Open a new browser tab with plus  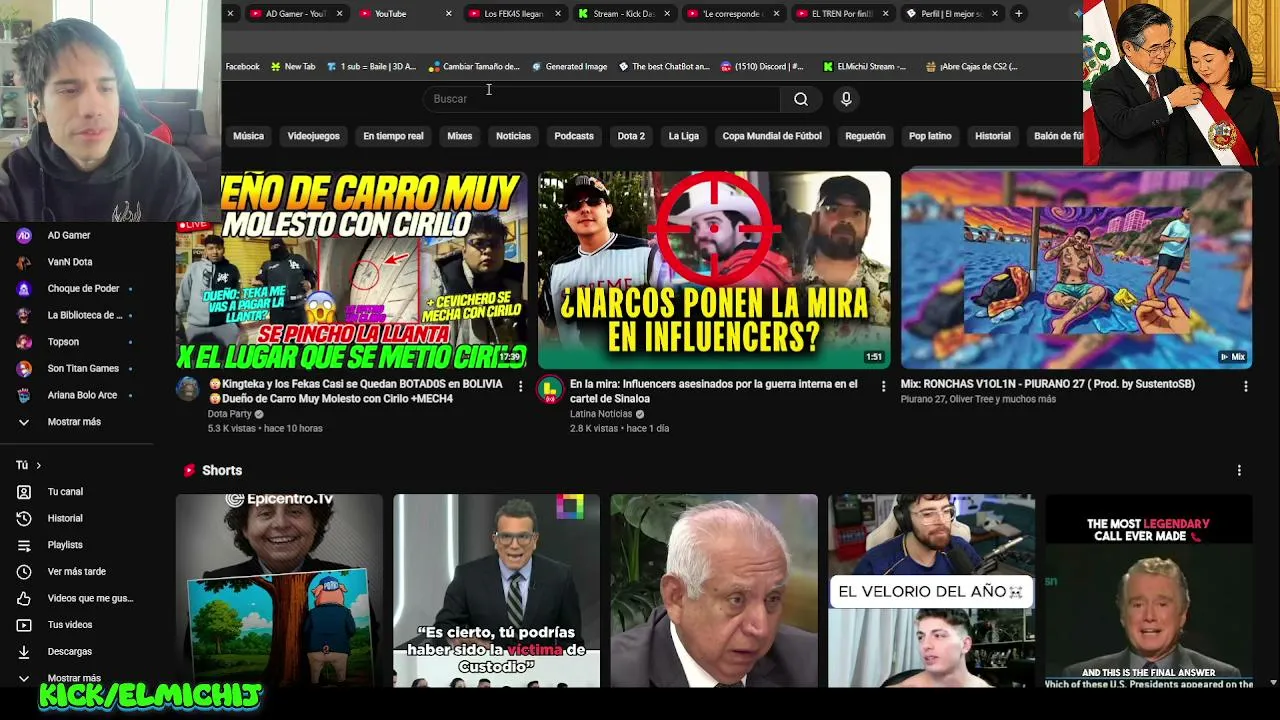(x=1018, y=14)
